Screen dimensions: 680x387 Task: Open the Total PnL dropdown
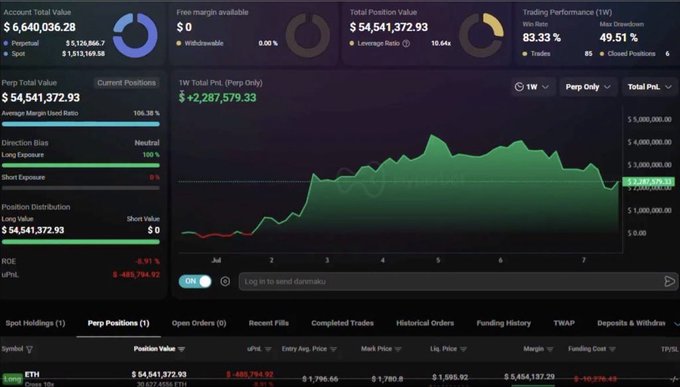649,87
